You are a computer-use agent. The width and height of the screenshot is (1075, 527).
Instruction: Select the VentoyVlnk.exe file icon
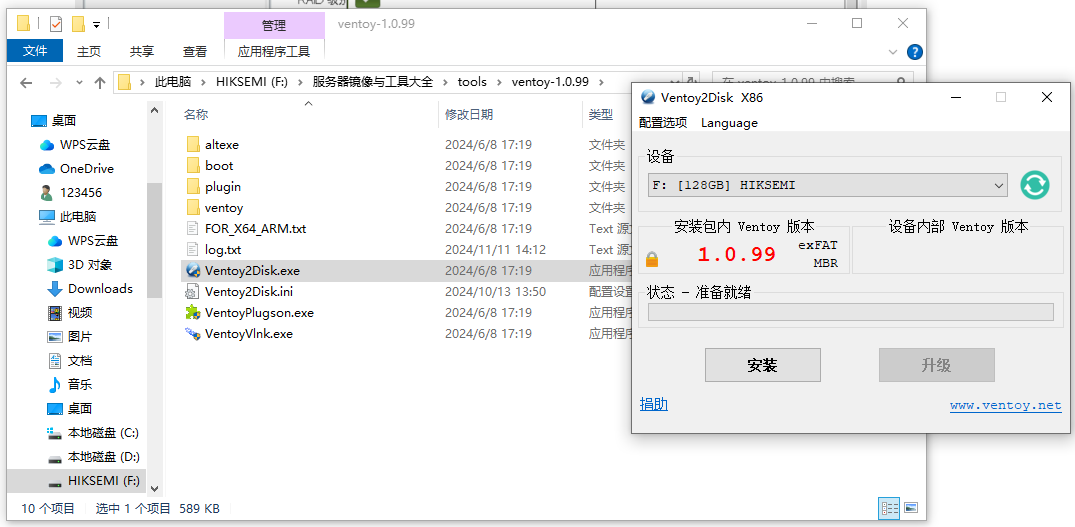point(193,334)
